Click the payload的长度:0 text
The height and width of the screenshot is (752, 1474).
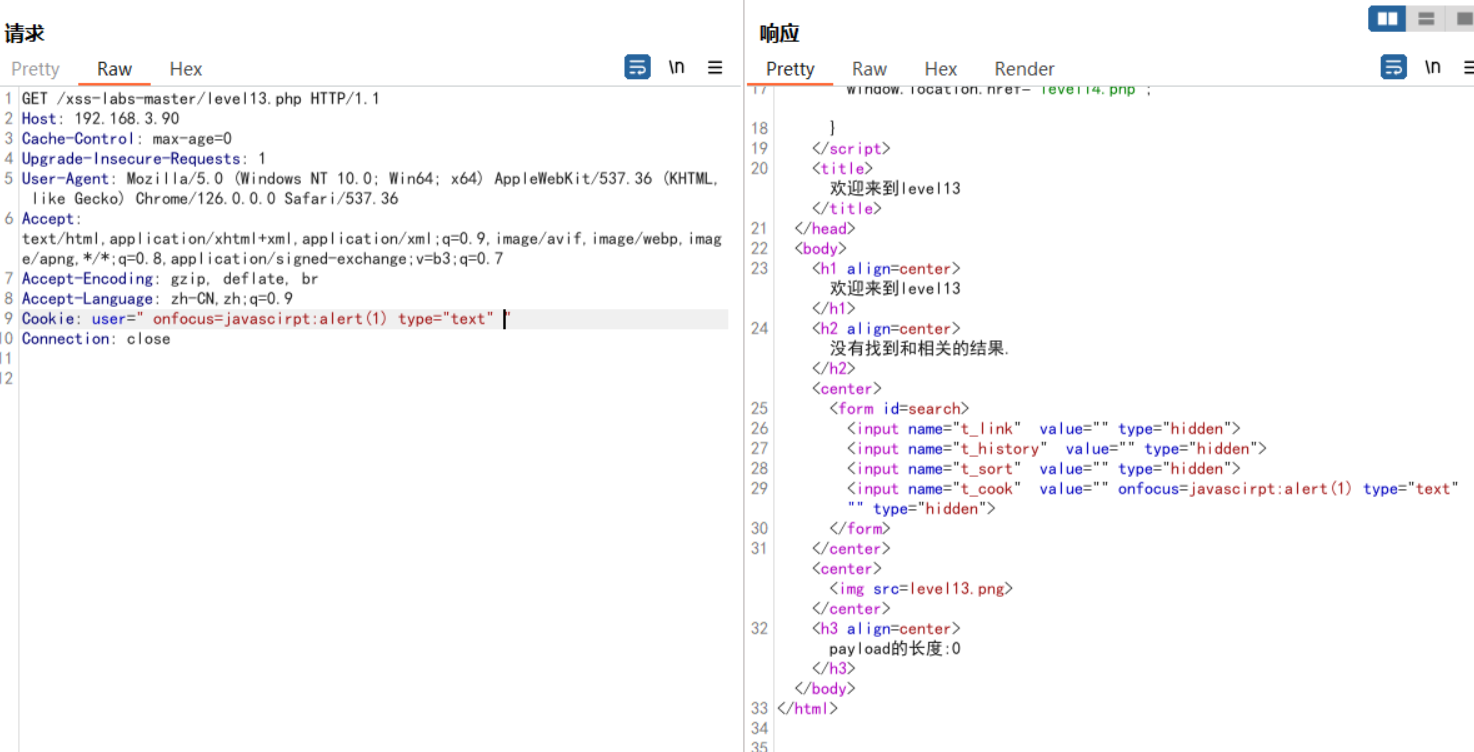(x=895, y=649)
